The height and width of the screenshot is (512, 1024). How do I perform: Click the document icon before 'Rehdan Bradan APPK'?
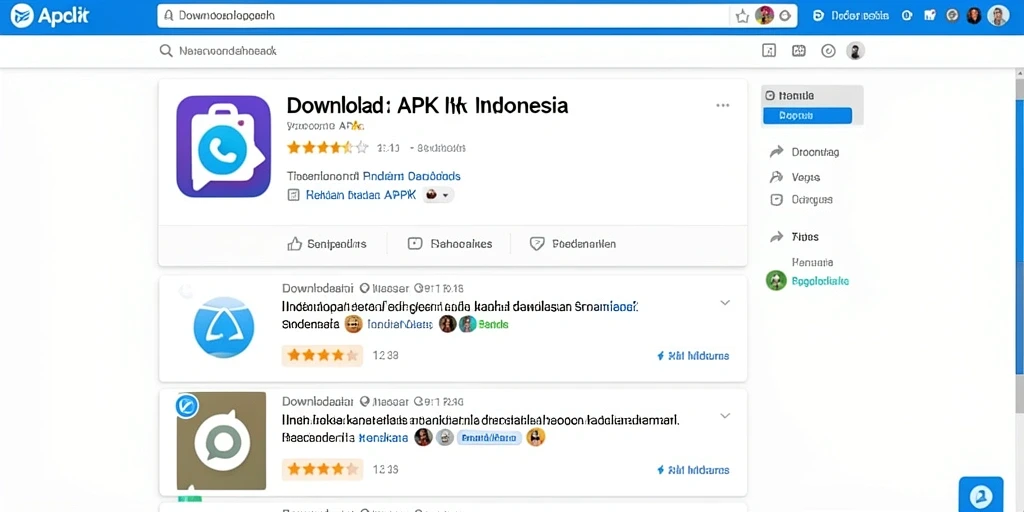point(294,195)
